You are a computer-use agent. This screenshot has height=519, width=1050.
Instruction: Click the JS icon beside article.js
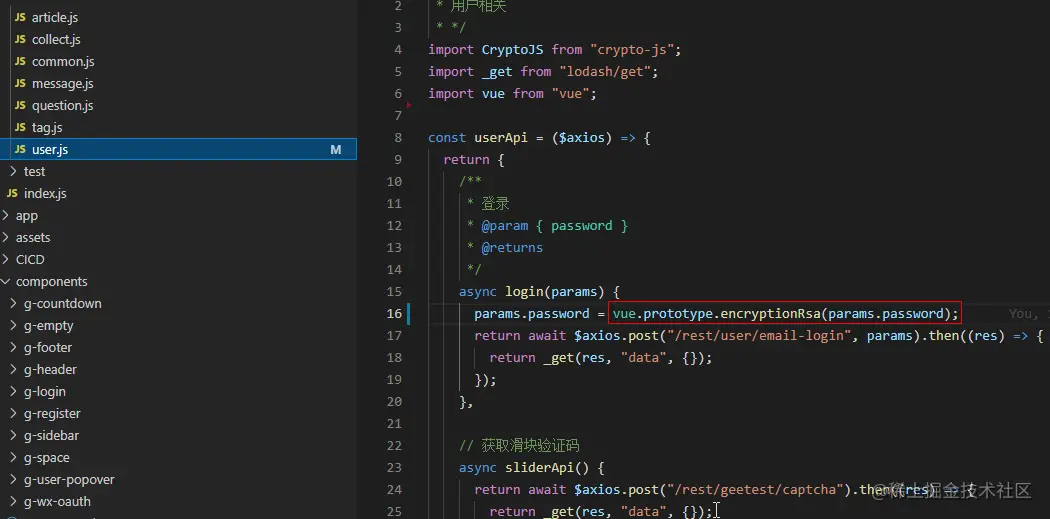point(20,17)
